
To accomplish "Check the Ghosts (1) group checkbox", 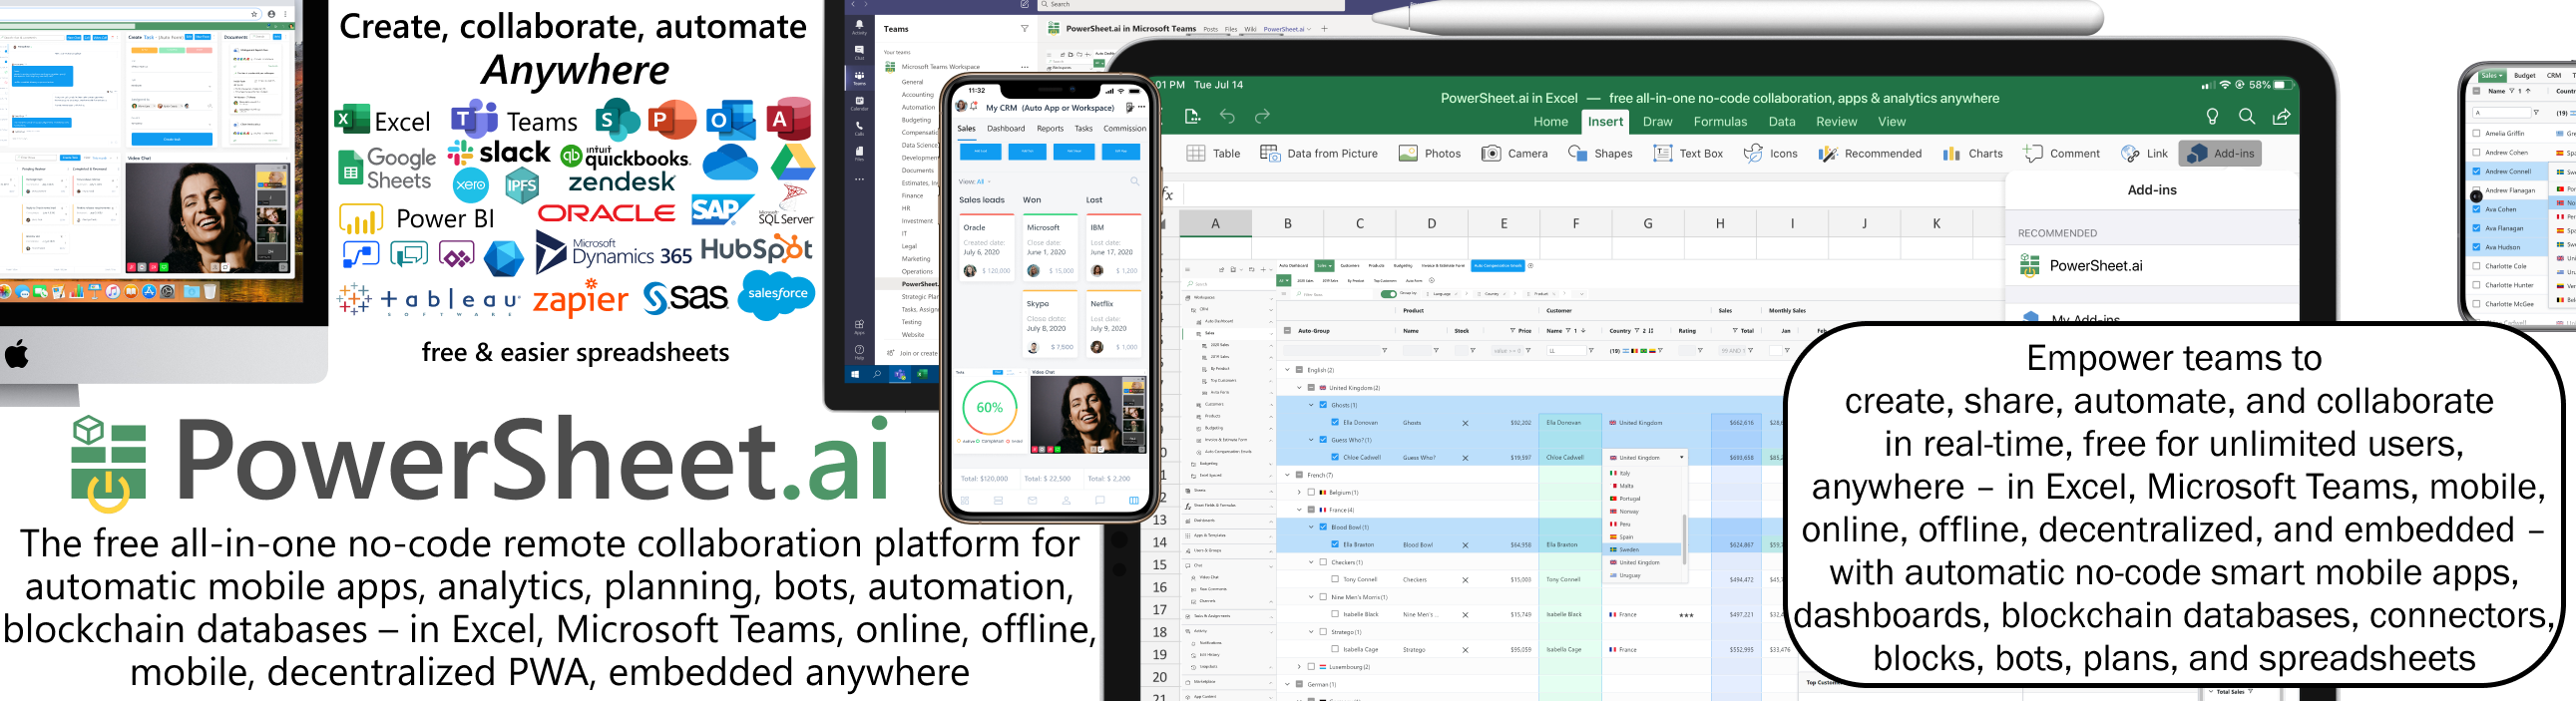I will click(1322, 405).
